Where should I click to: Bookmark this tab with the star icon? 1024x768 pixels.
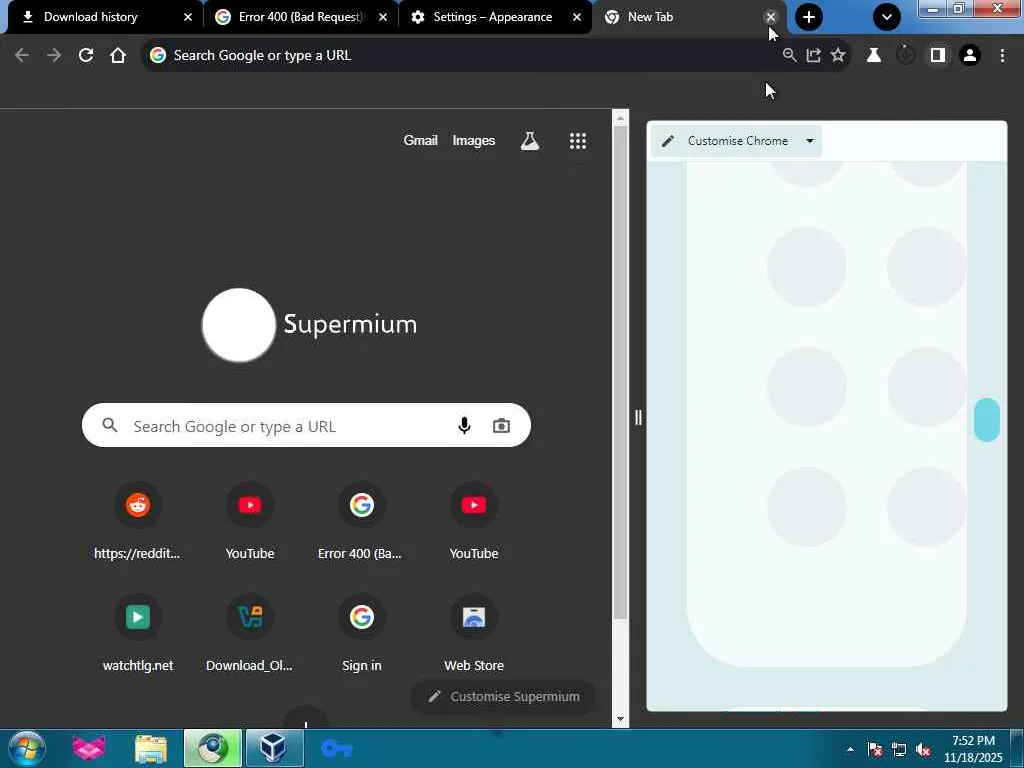[838, 56]
